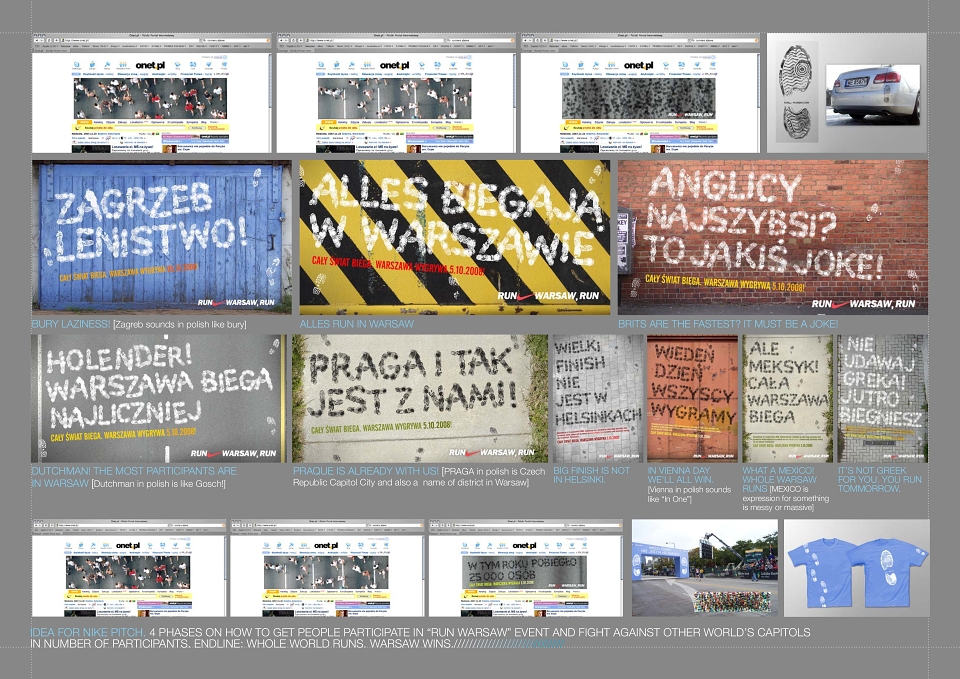Select the WIELKI FINISH NIE JEST W HELSINKACH poster
The height and width of the screenshot is (679, 960).
pos(598,398)
